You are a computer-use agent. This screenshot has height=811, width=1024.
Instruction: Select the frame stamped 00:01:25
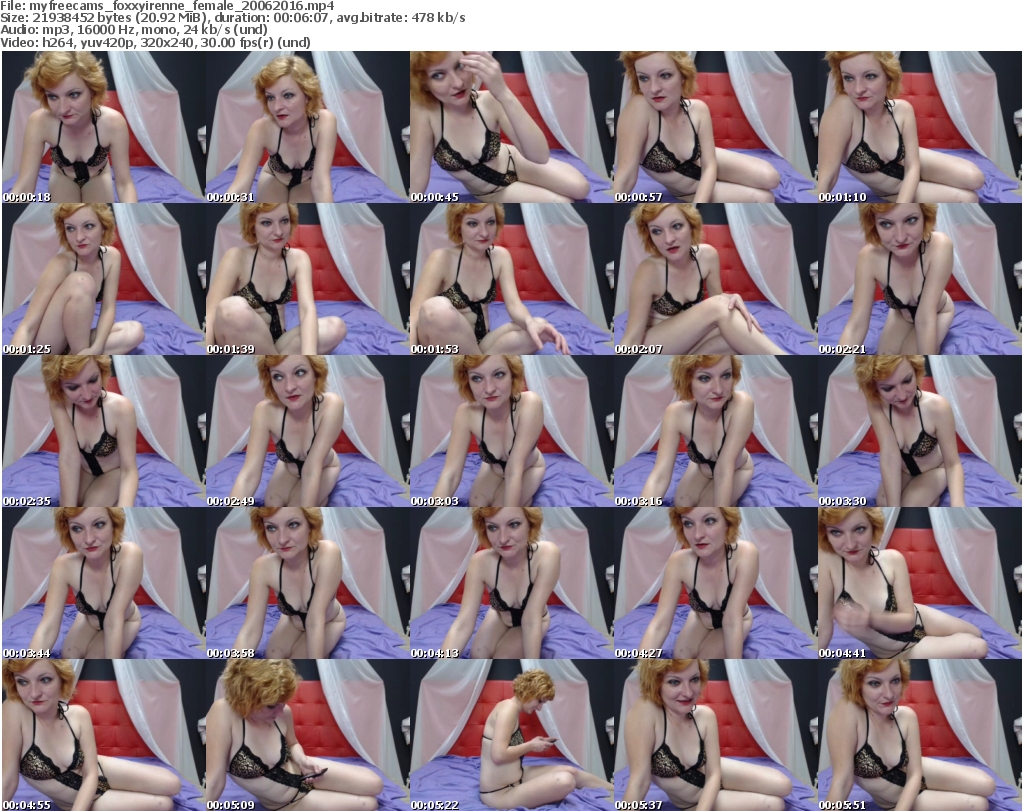click(103, 279)
